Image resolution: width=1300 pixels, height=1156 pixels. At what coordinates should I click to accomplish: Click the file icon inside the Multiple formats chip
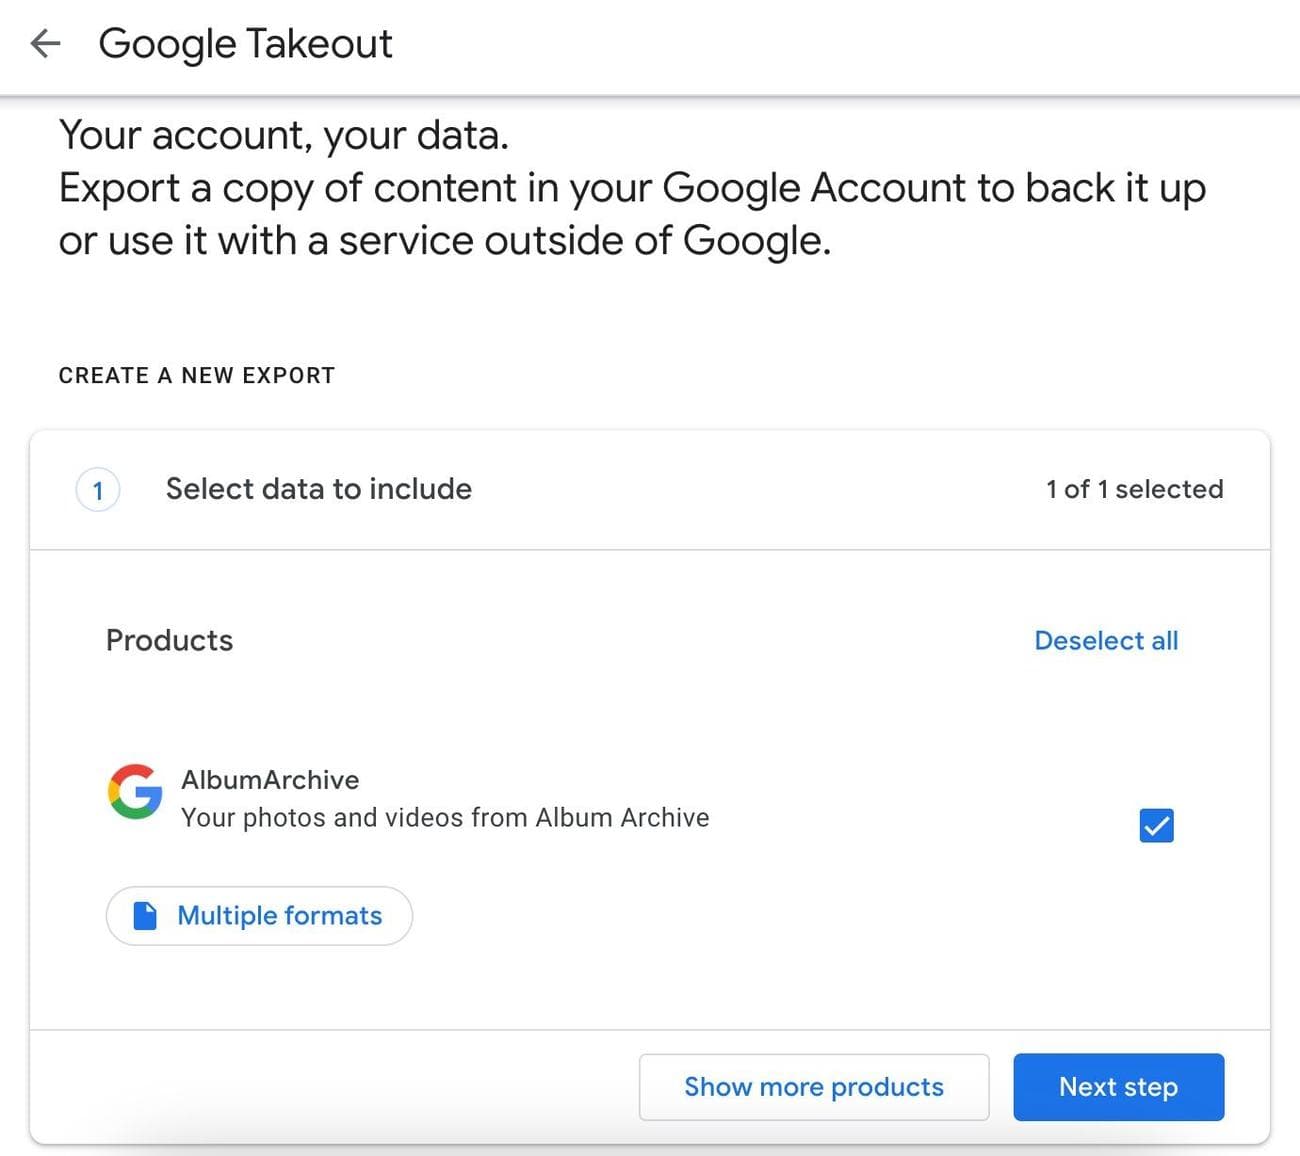tap(146, 915)
